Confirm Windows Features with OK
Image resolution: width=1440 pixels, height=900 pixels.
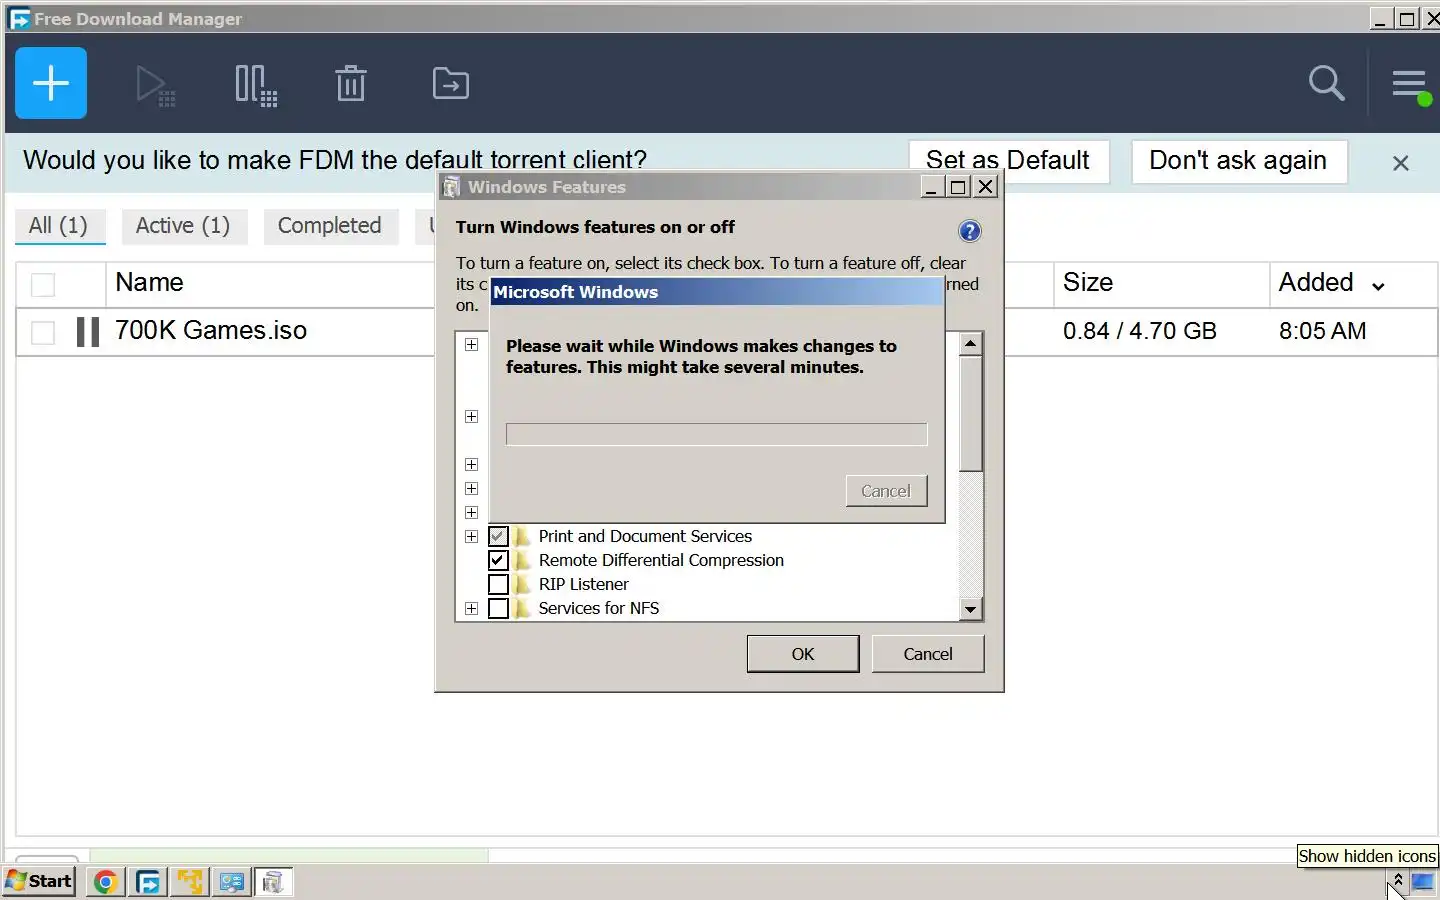click(803, 654)
